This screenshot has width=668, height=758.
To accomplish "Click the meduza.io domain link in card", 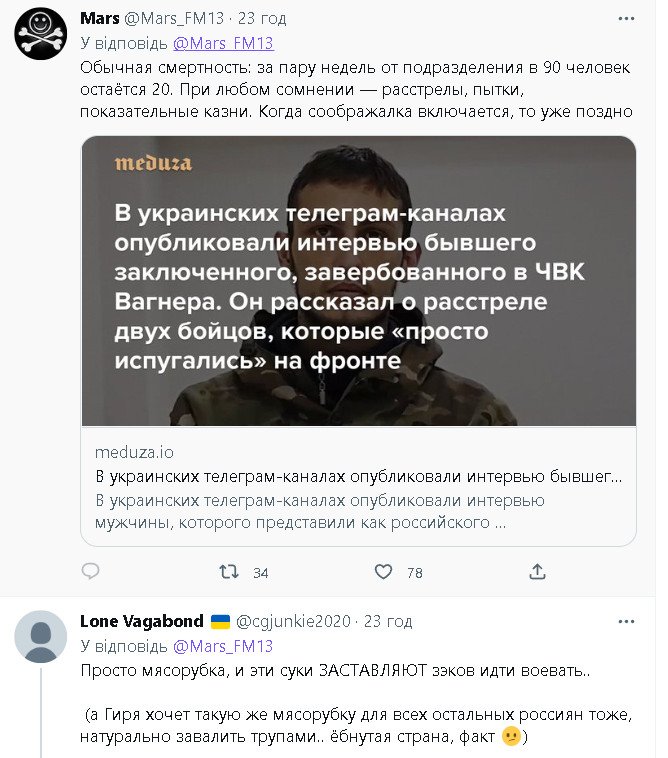I will click(x=134, y=452).
